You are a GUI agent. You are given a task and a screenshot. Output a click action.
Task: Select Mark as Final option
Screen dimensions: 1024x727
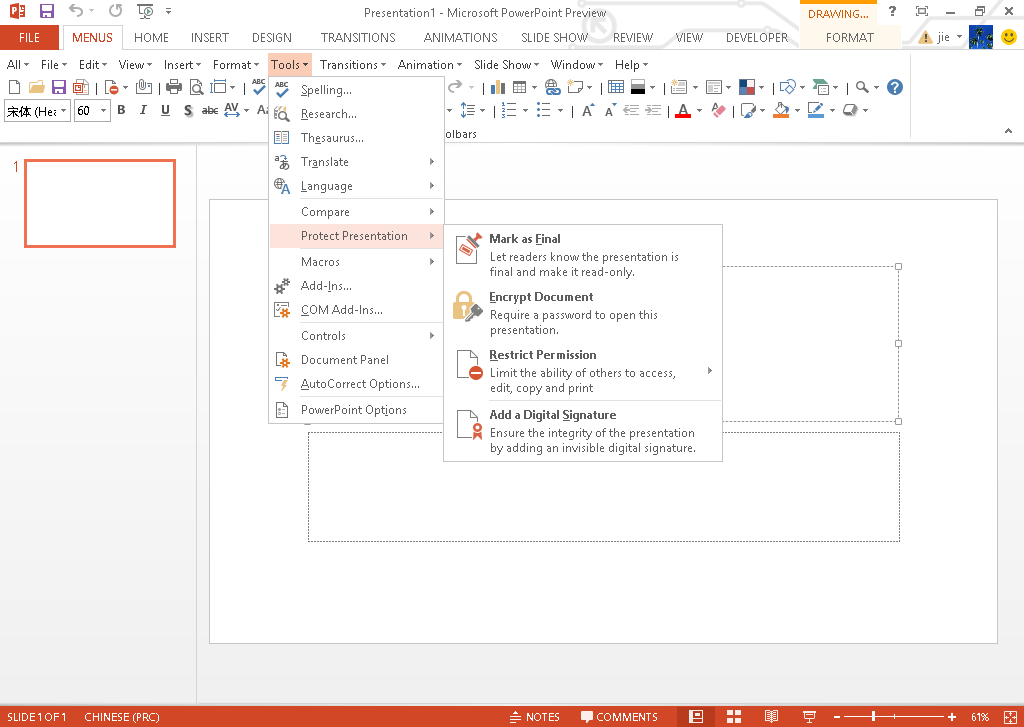click(583, 255)
